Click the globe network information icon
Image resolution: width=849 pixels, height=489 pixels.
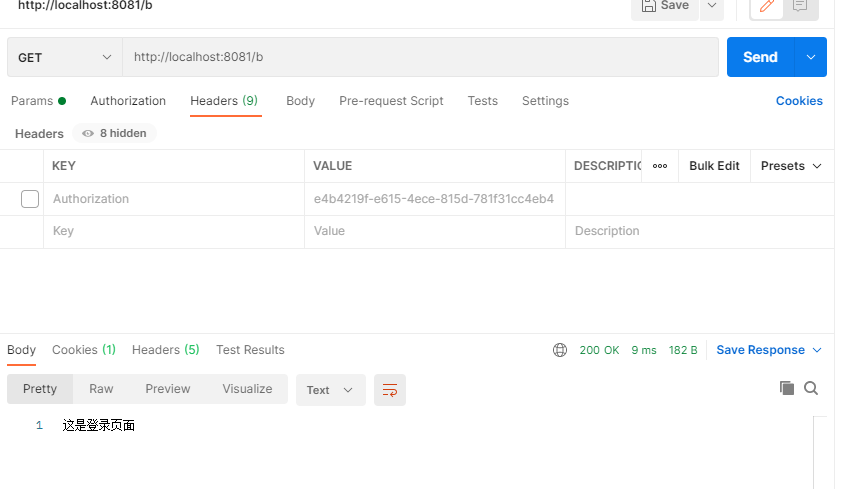tap(560, 350)
